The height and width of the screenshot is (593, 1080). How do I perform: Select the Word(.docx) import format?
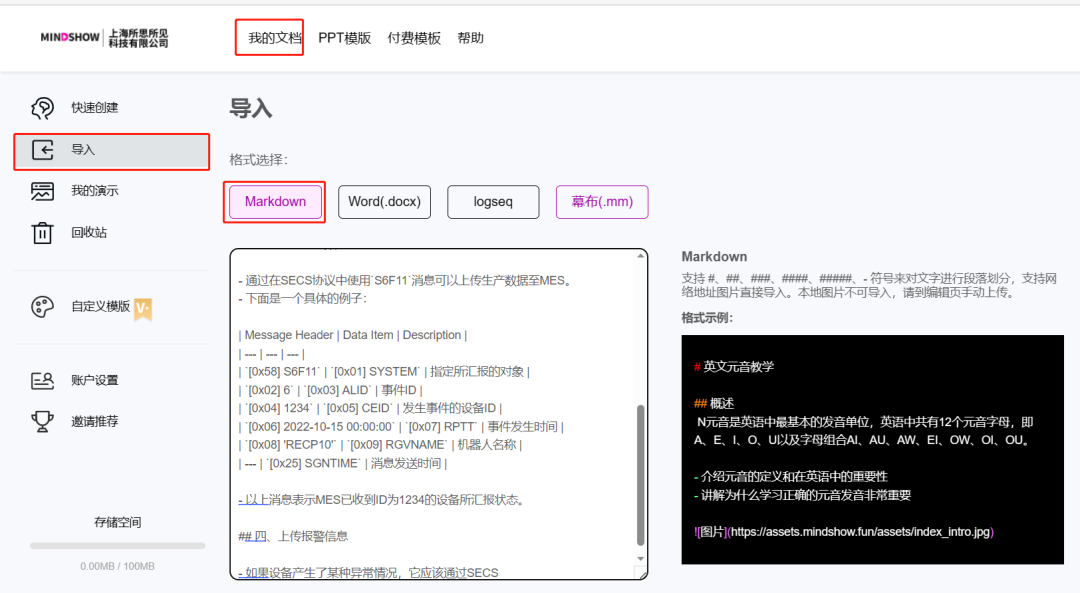click(x=385, y=201)
